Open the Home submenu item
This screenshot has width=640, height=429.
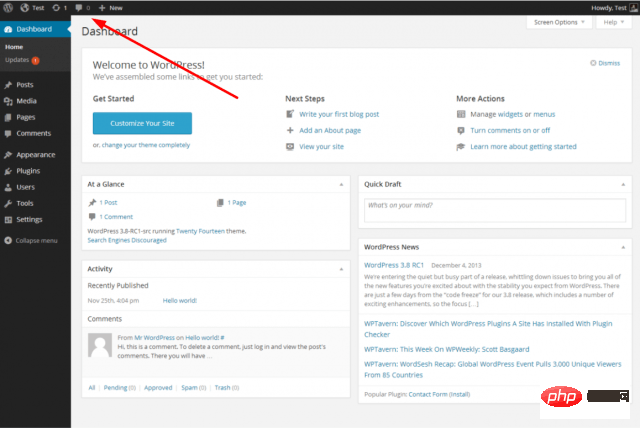14,47
